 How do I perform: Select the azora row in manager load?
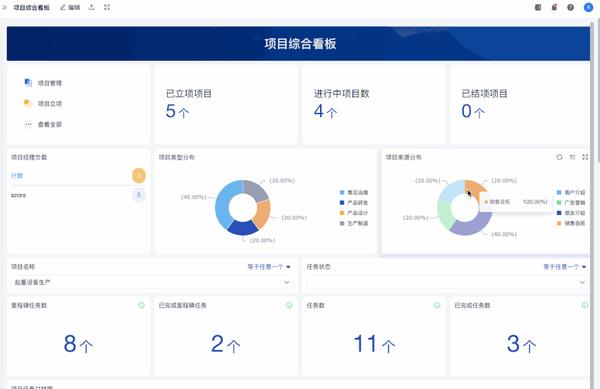point(78,195)
